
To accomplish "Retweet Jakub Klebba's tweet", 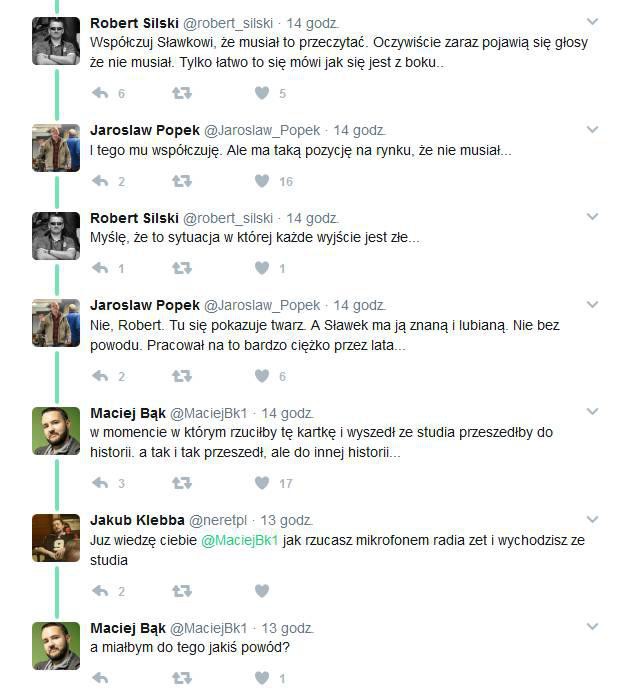I will (x=181, y=591).
